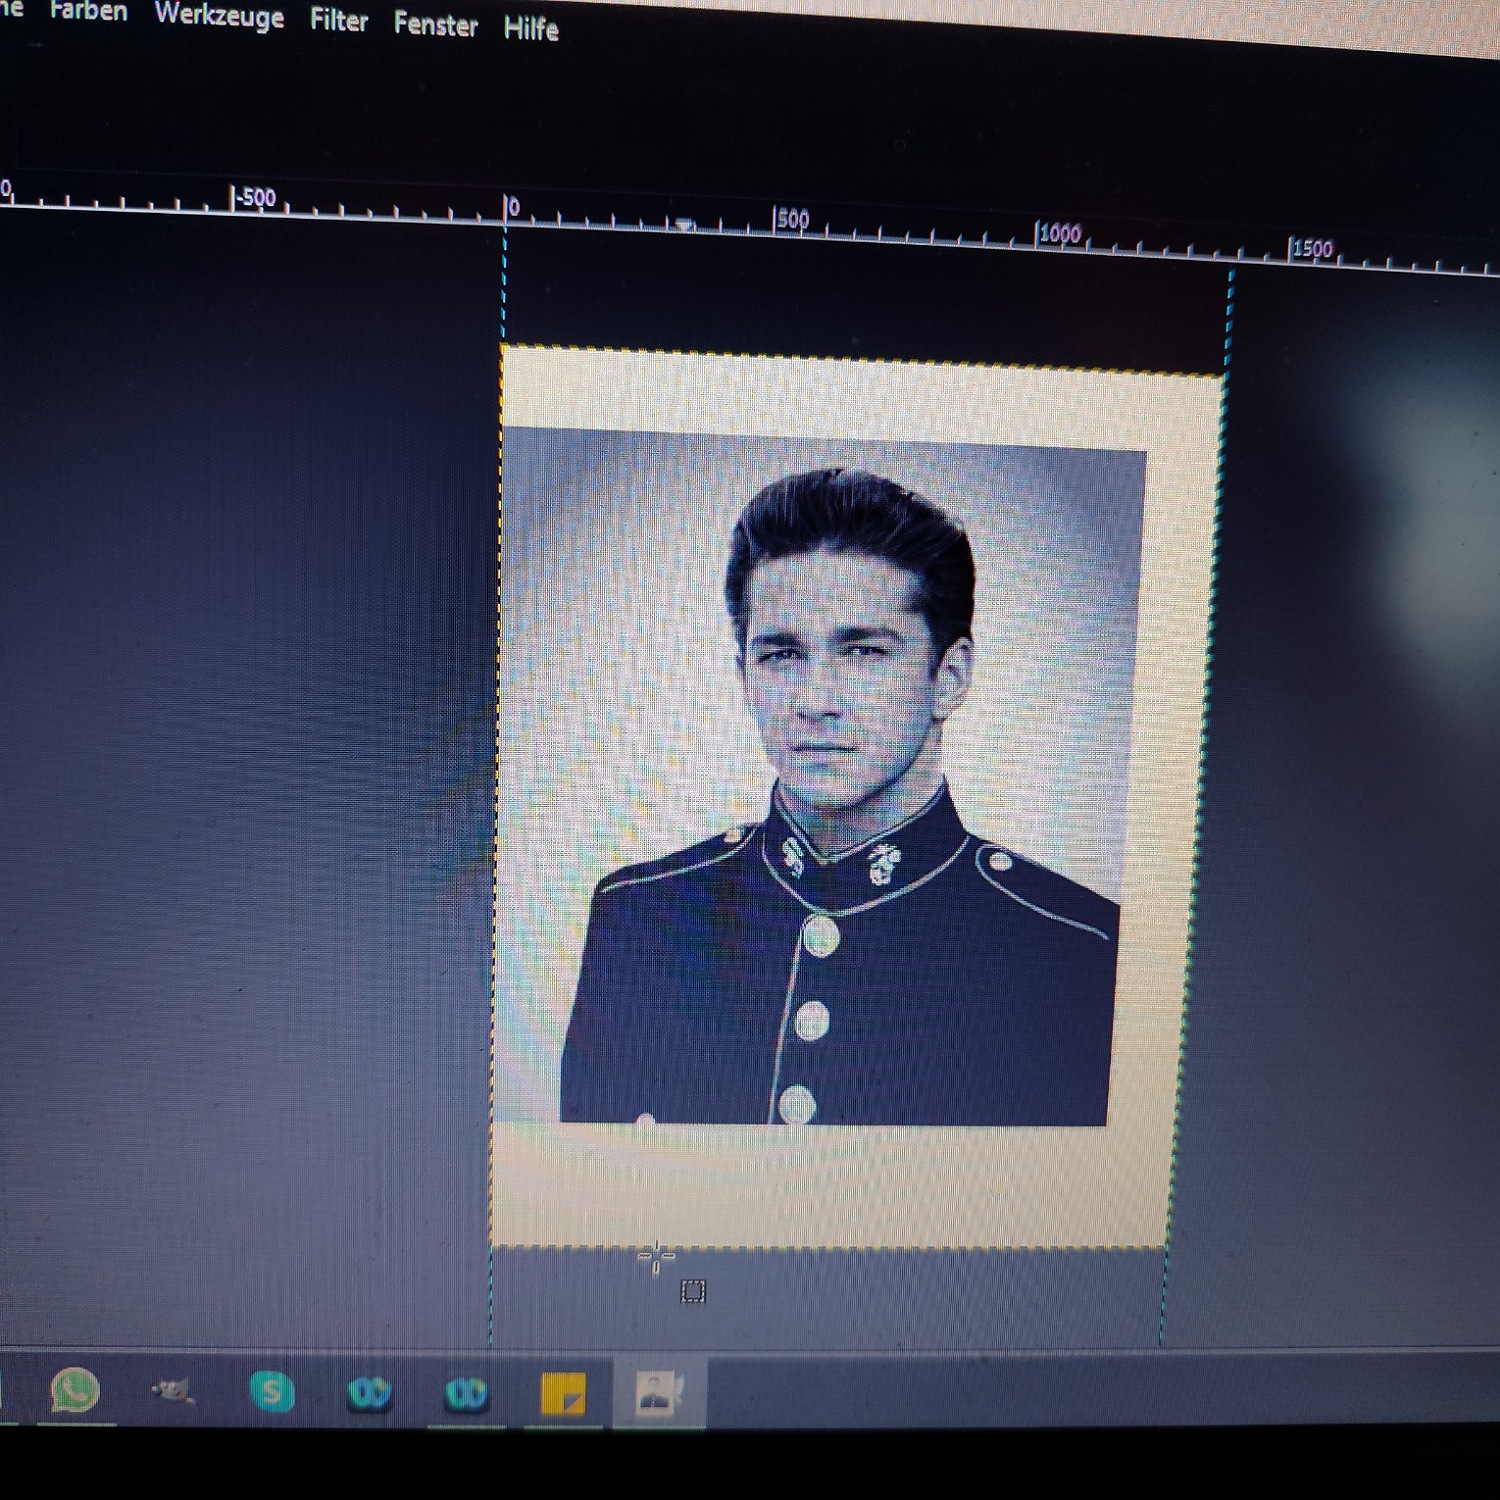
Task: Open the Werkzeuge menu
Action: (219, 16)
